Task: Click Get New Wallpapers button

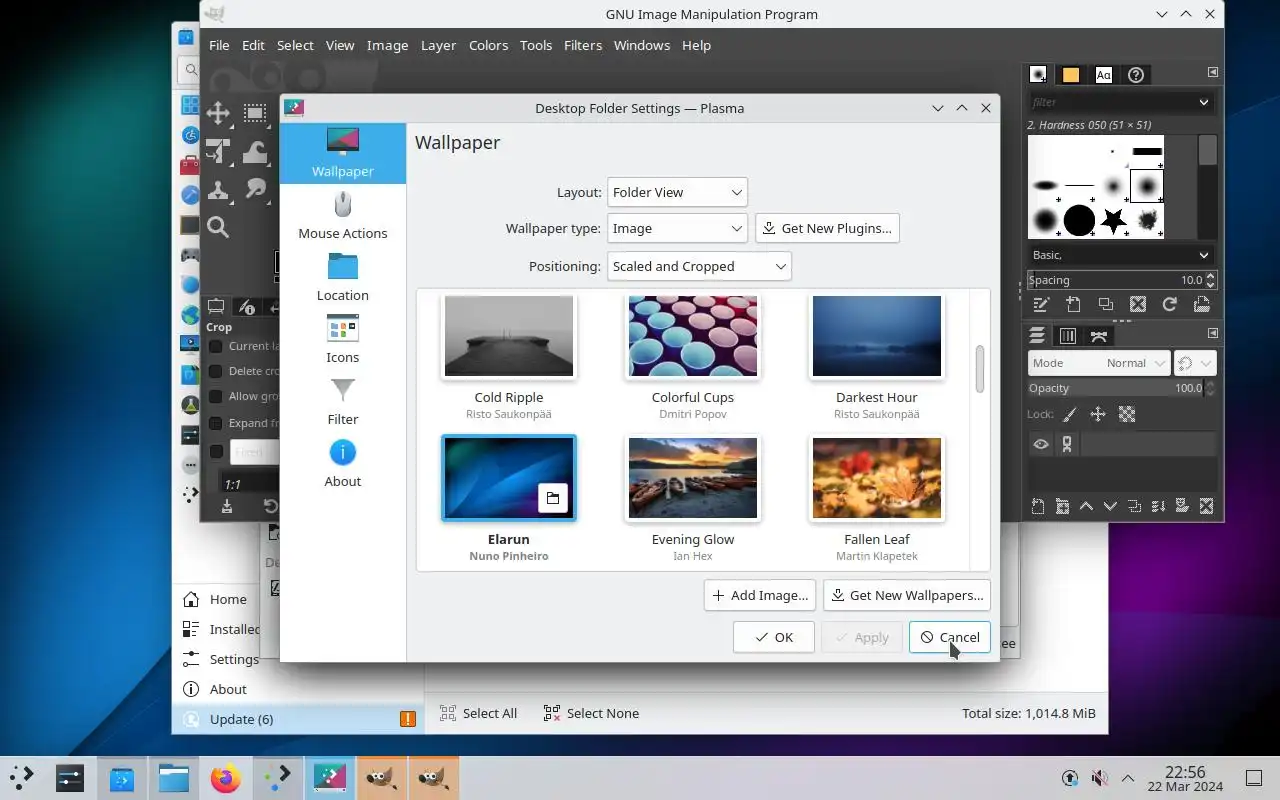Action: pos(907,595)
